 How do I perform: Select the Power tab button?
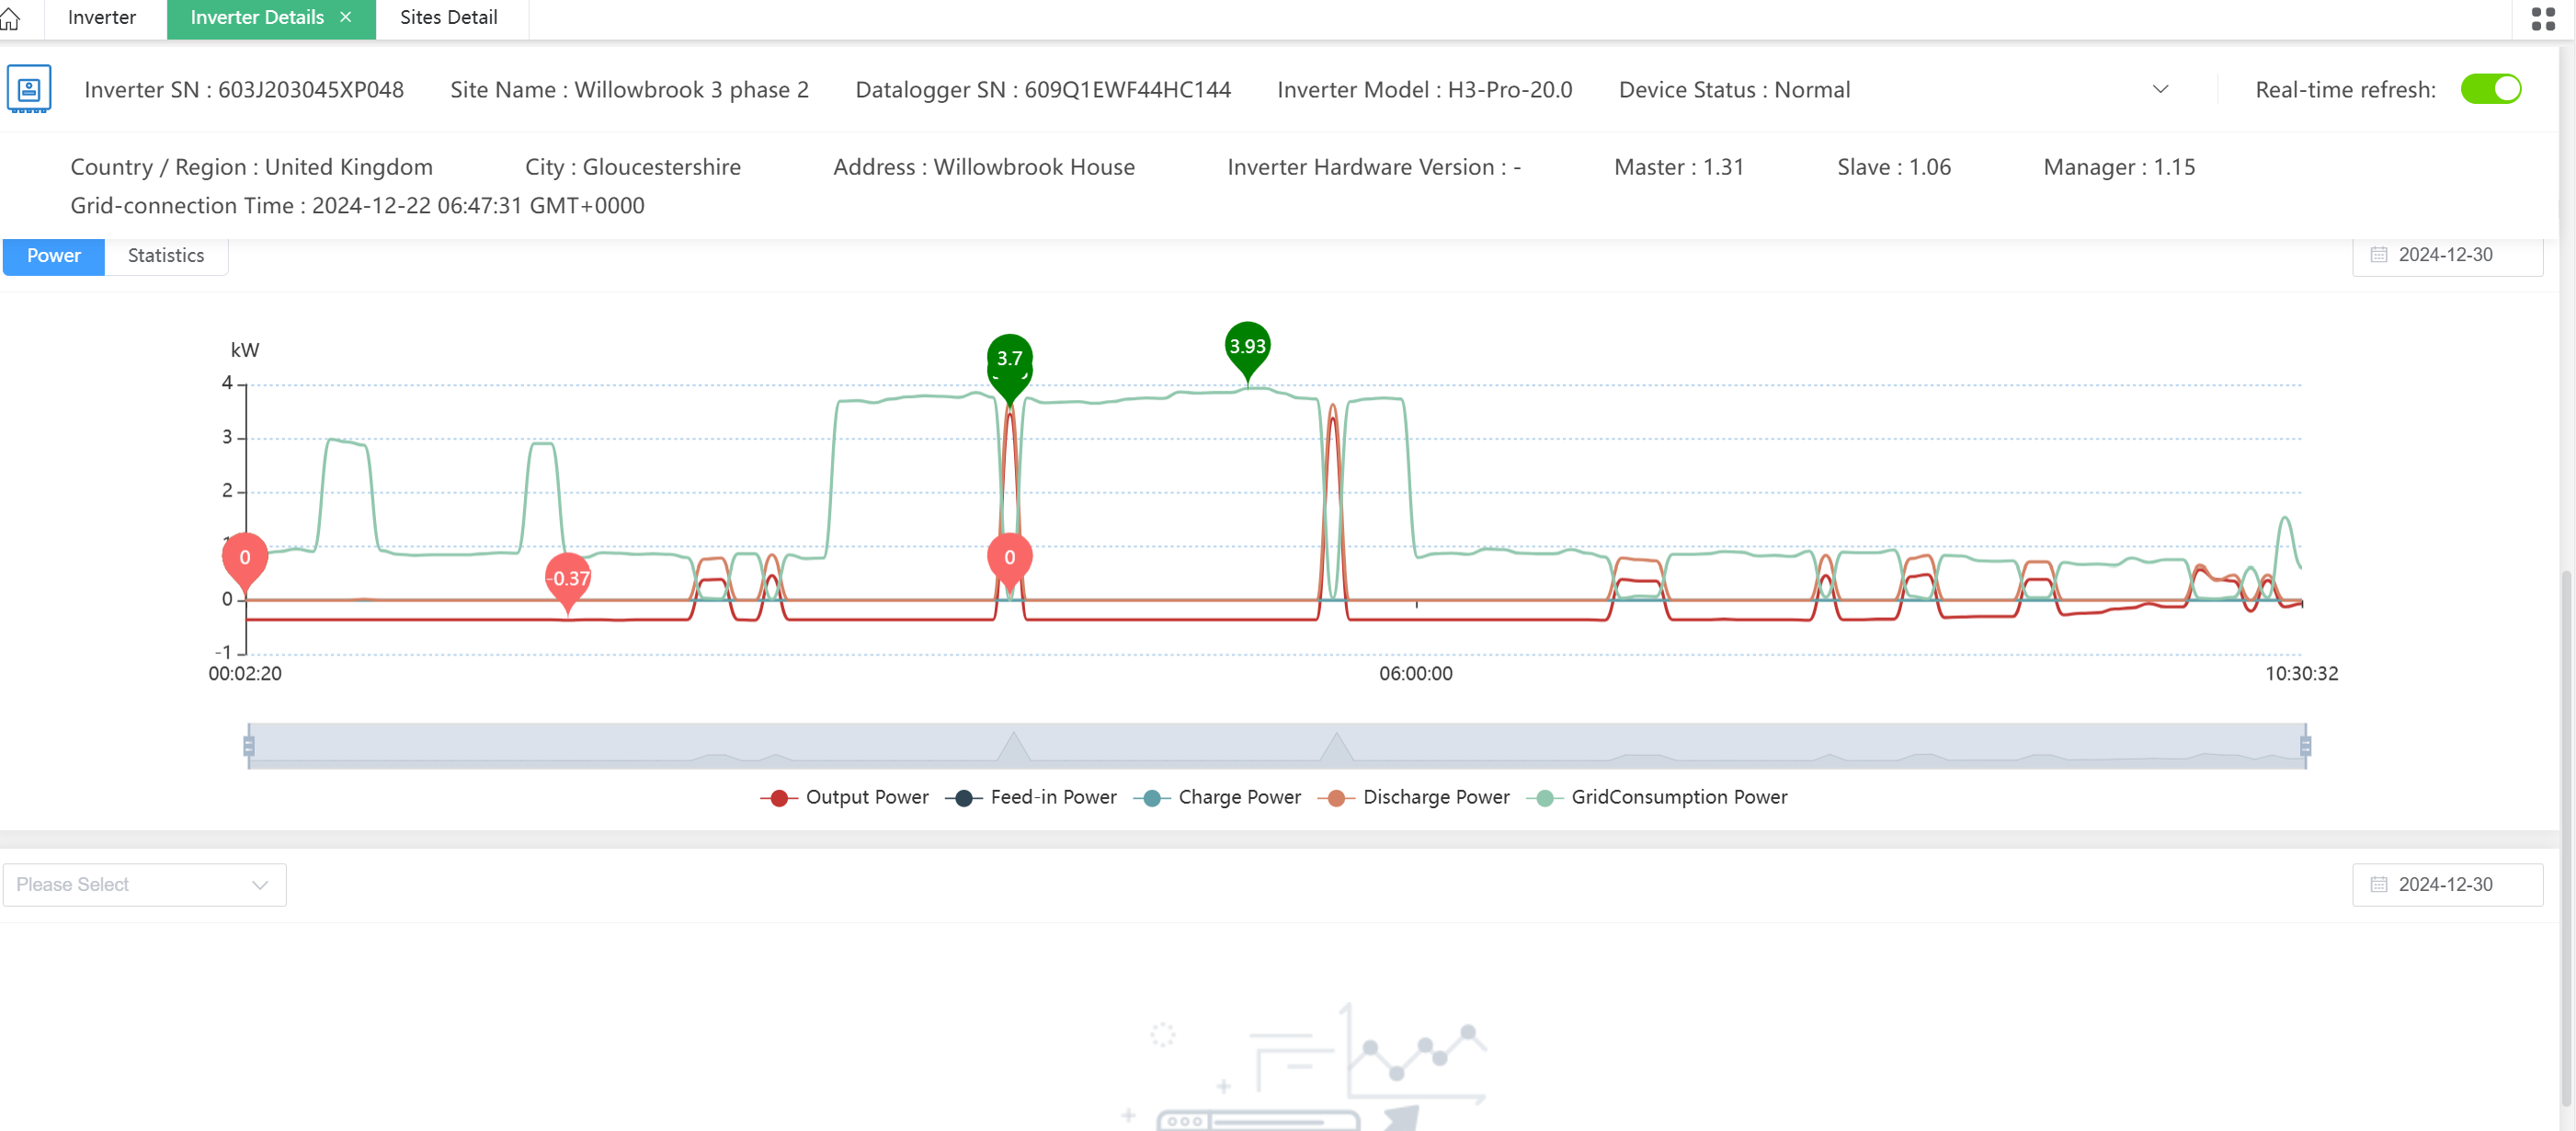point(54,255)
